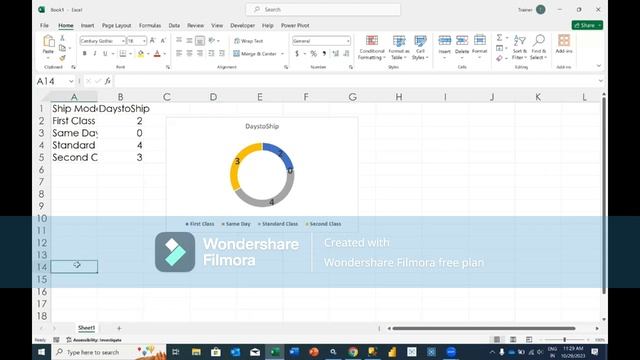Expand the formula bar

(x=600, y=81)
